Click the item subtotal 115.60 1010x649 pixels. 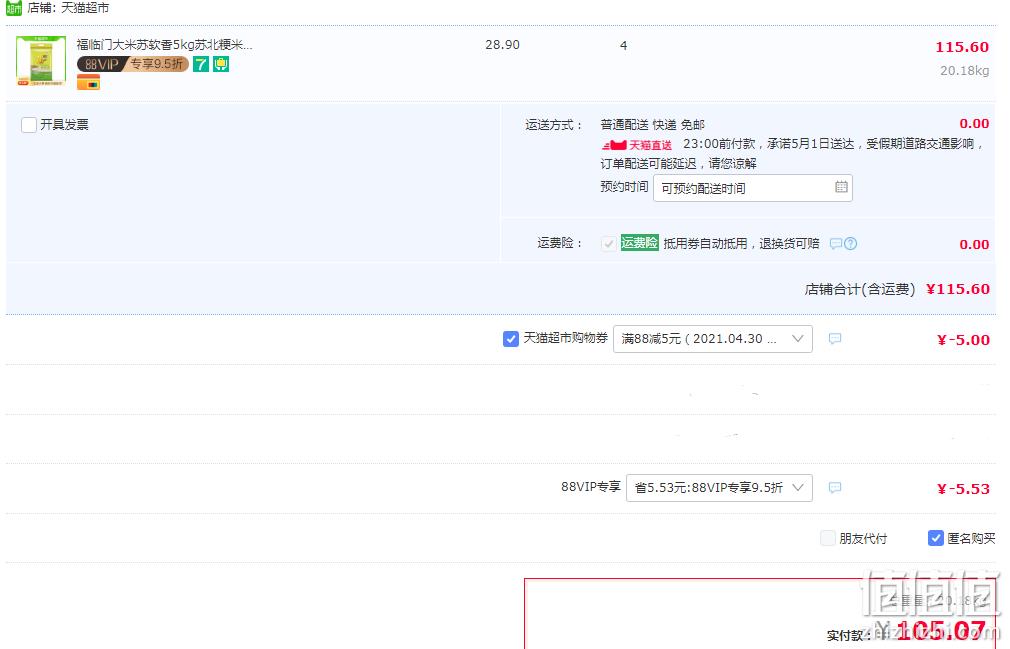(962, 47)
